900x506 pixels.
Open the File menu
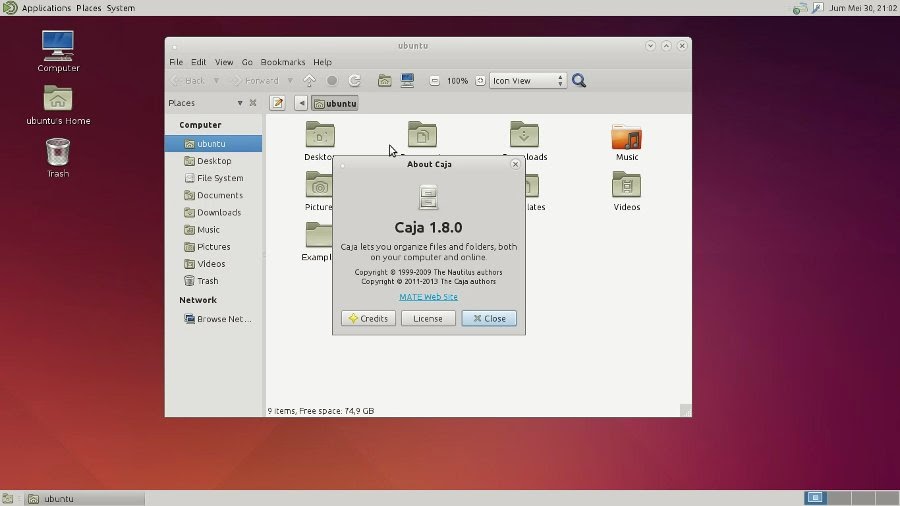[x=176, y=62]
